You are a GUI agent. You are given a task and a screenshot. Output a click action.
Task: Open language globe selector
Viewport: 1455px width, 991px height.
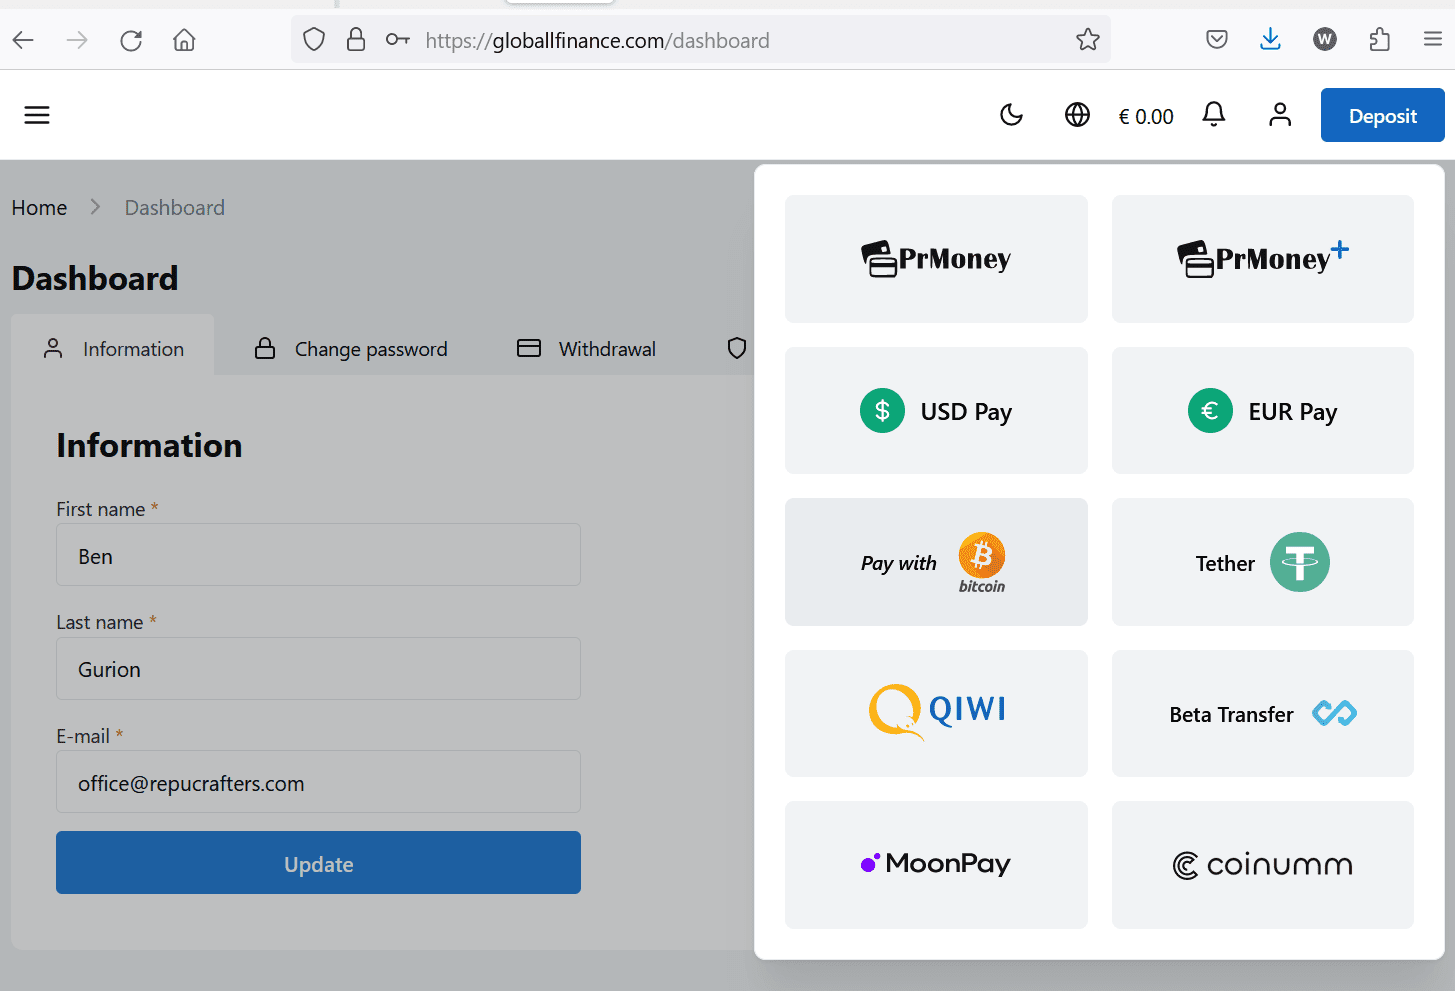click(x=1077, y=115)
